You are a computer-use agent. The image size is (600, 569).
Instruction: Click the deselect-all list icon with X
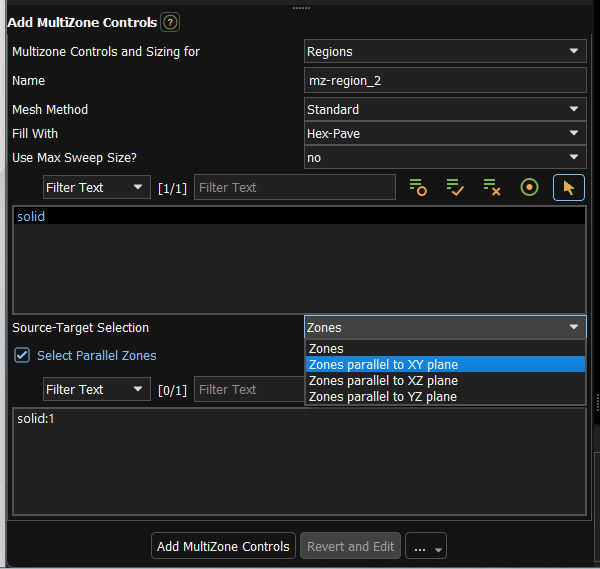491,187
